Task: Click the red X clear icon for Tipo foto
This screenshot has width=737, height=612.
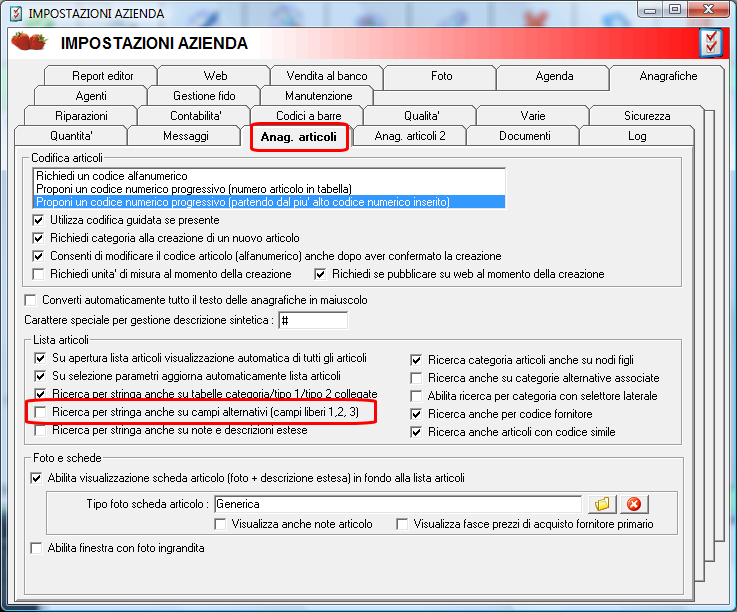Action: pos(634,504)
